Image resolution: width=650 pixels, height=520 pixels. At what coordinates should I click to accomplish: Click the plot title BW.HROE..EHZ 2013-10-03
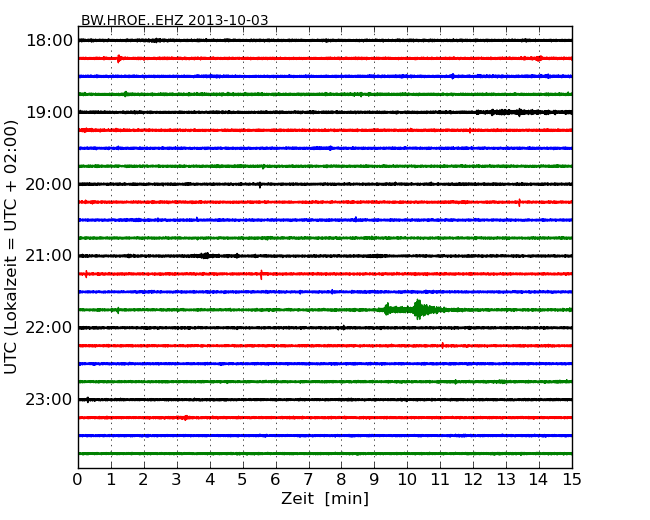[175, 20]
